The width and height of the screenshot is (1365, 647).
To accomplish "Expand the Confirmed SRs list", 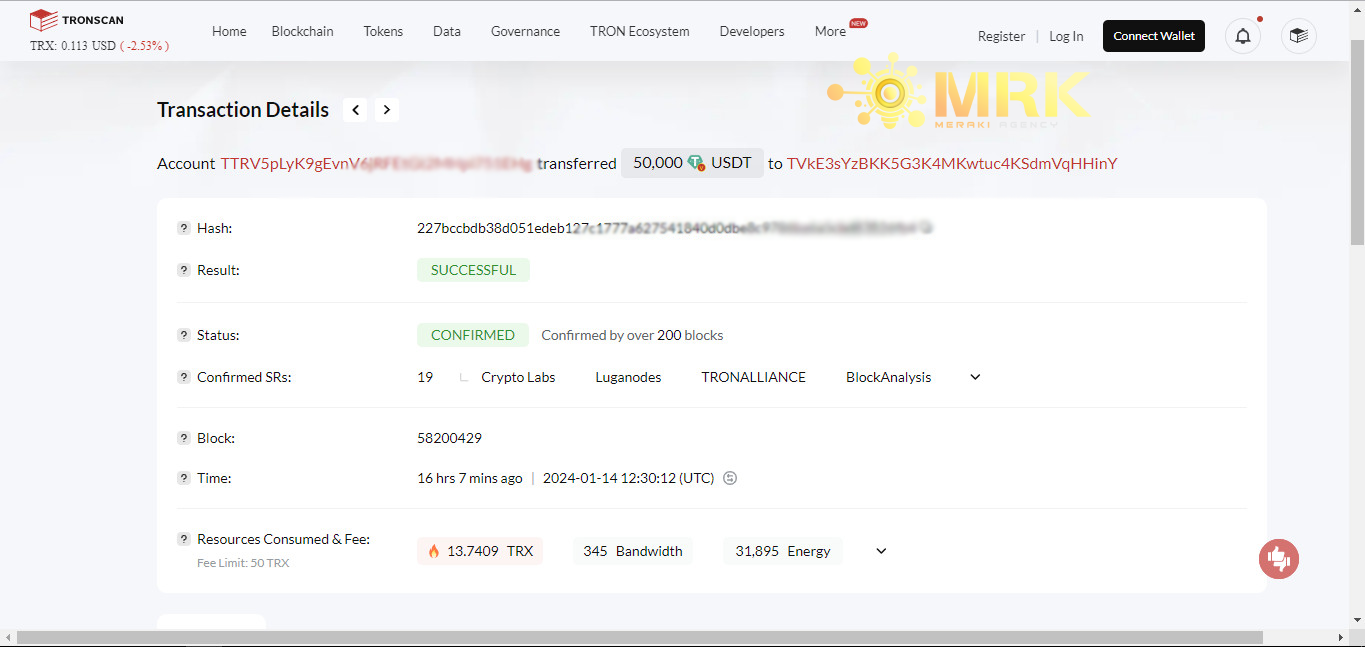I will (x=975, y=377).
